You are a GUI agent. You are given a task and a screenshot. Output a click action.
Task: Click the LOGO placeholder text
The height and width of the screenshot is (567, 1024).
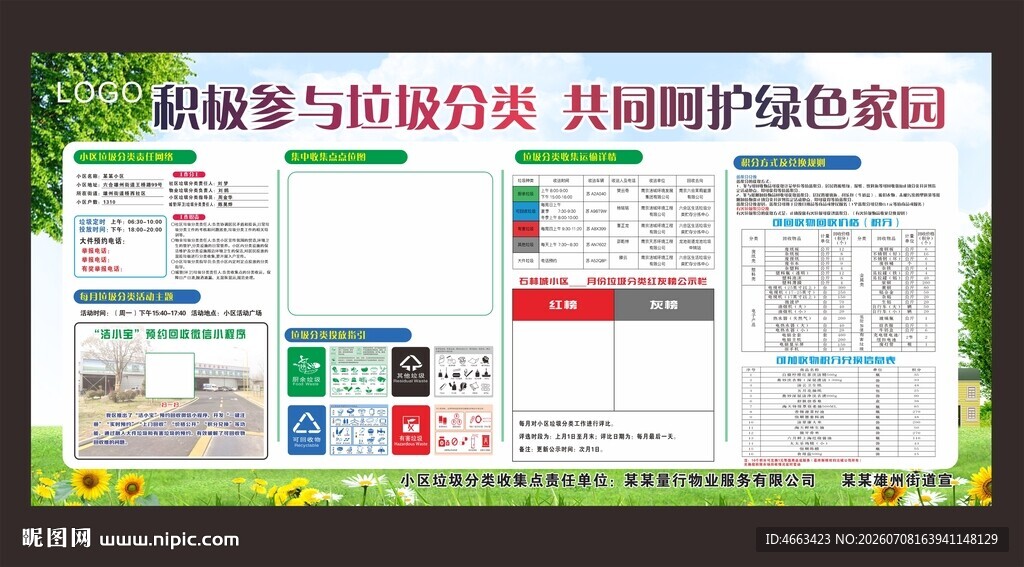click(99, 93)
